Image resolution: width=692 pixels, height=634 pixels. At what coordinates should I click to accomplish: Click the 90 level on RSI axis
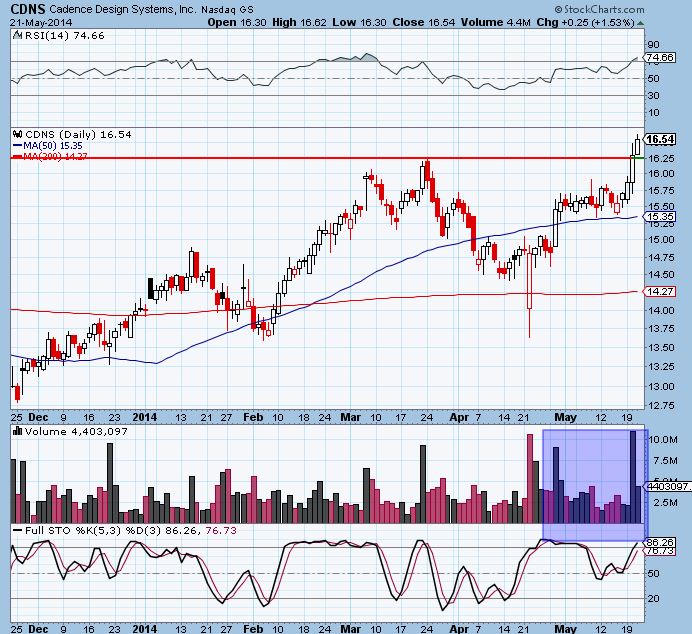[x=654, y=44]
